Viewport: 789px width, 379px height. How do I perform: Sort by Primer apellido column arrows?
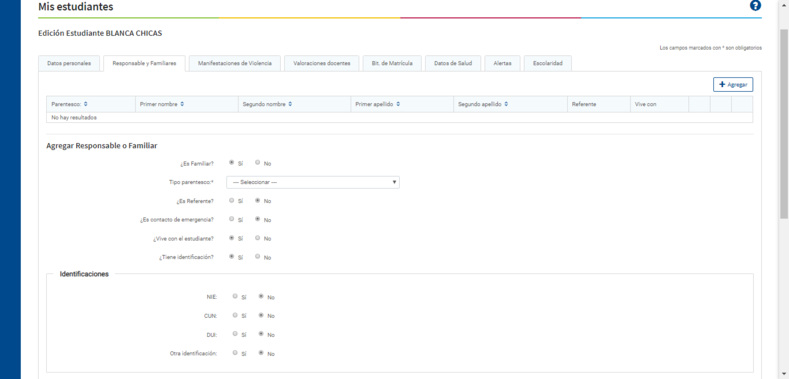click(398, 104)
